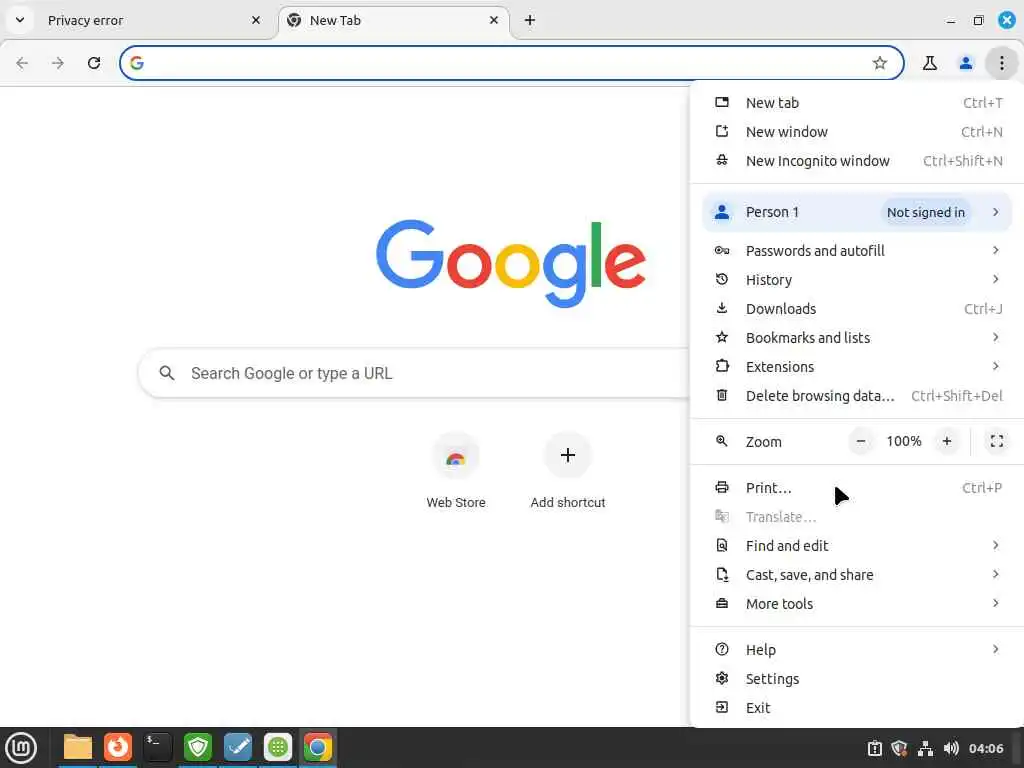Click the key icon beside Passwords and autofill

722,250
